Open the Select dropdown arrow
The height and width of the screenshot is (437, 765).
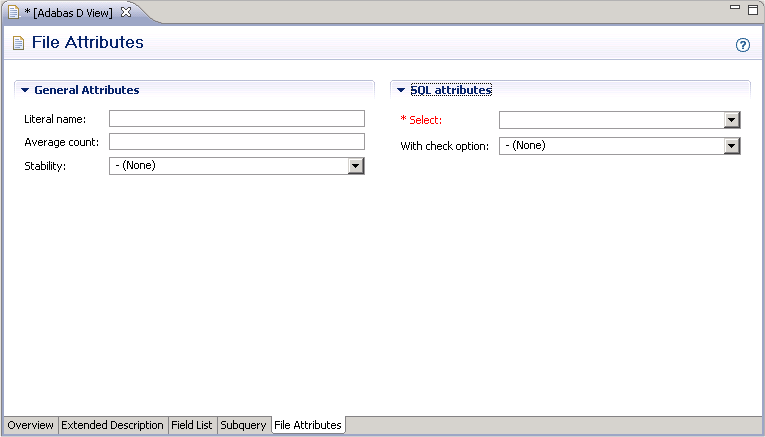click(732, 120)
